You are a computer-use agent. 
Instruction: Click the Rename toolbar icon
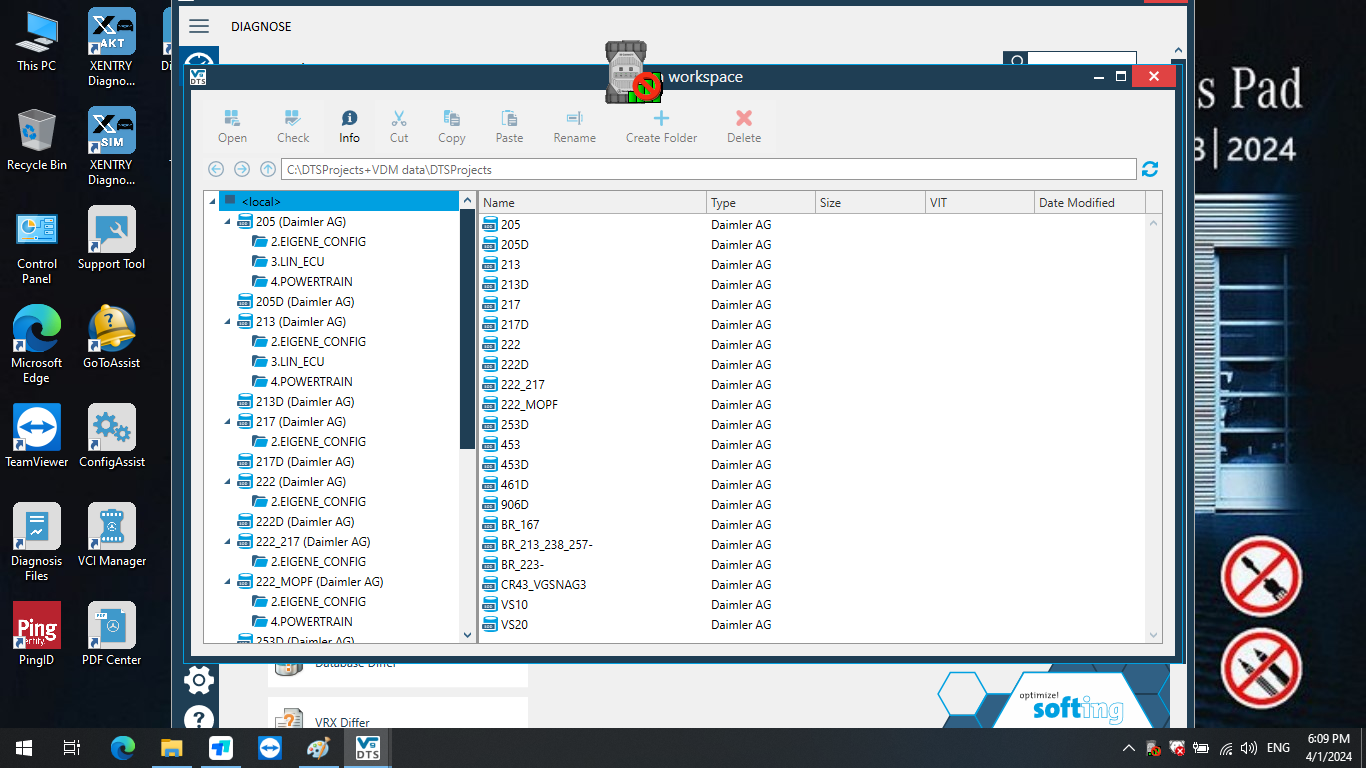pyautogui.click(x=574, y=124)
